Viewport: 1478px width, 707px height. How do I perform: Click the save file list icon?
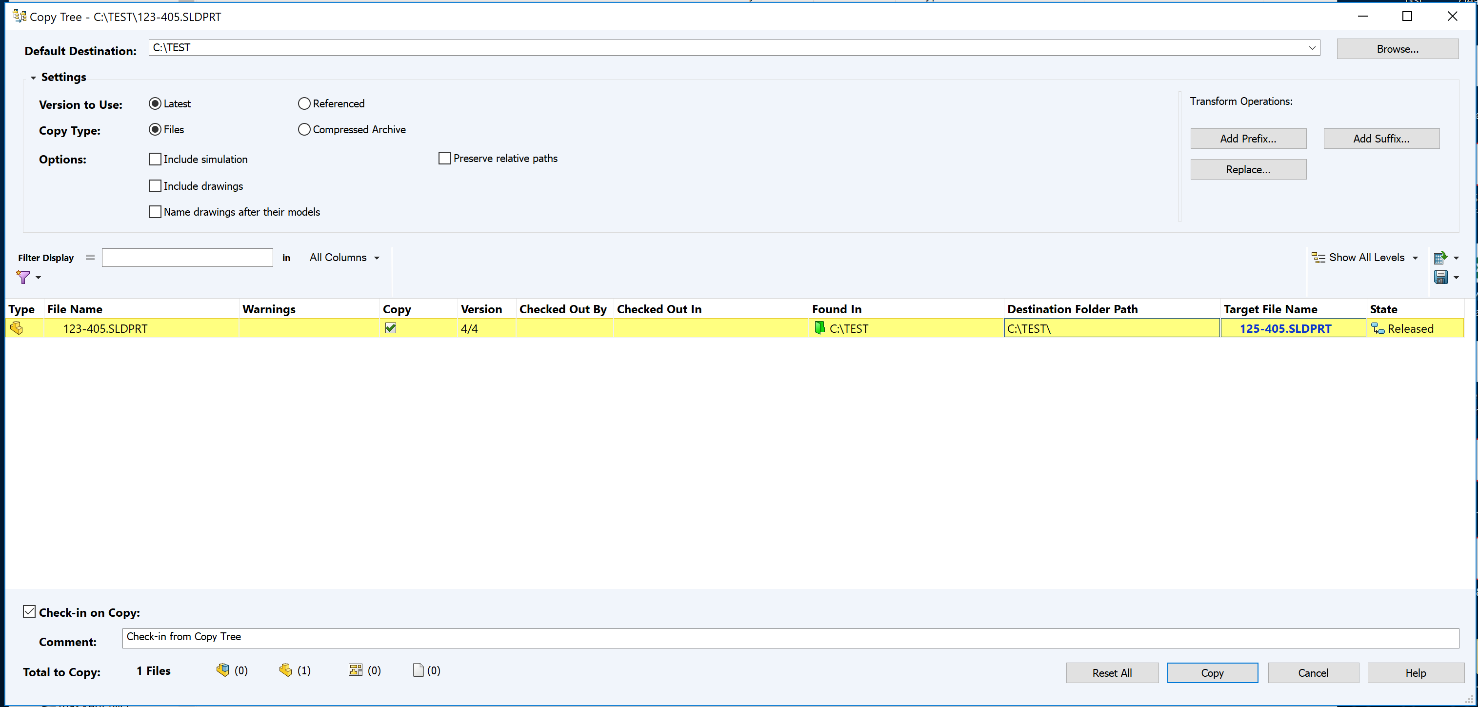click(x=1441, y=277)
